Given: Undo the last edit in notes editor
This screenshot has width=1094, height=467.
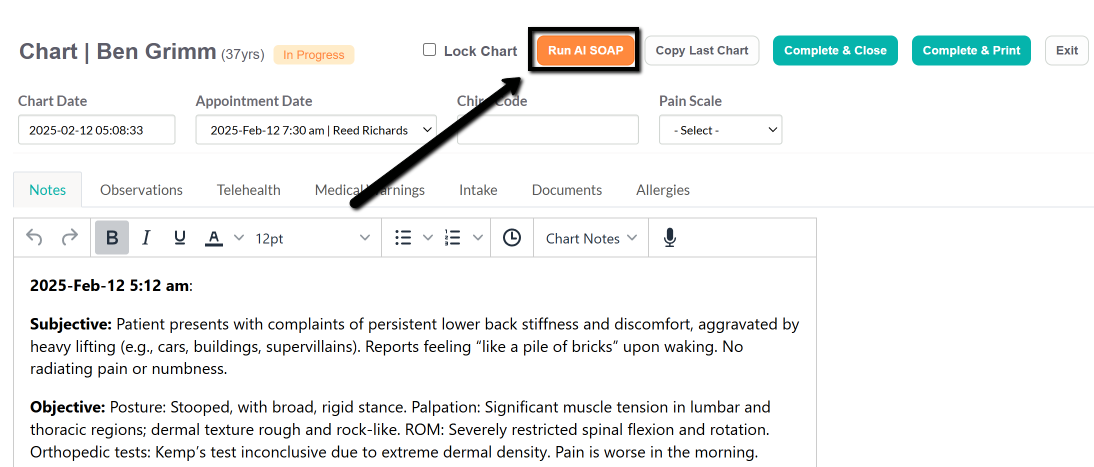Looking at the screenshot, I should pyautogui.click(x=34, y=238).
